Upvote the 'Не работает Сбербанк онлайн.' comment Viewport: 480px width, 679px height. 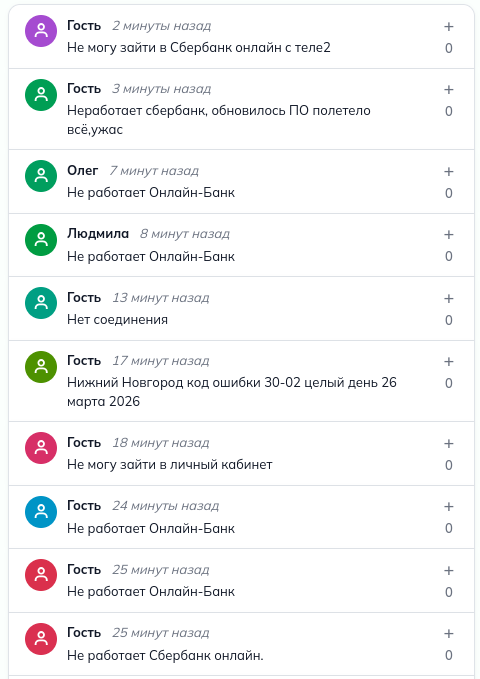point(449,634)
